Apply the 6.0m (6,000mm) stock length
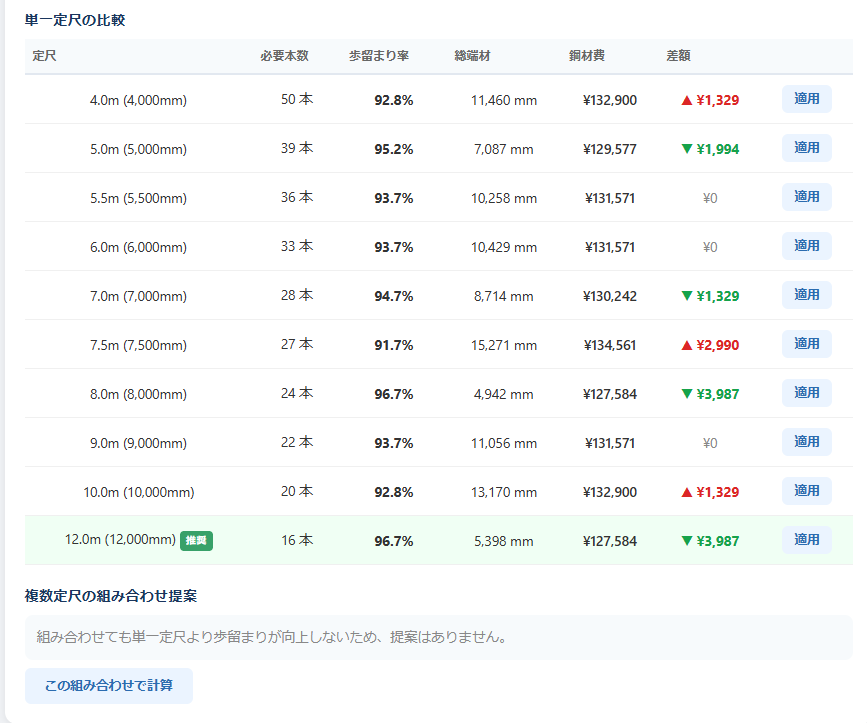 [x=806, y=246]
